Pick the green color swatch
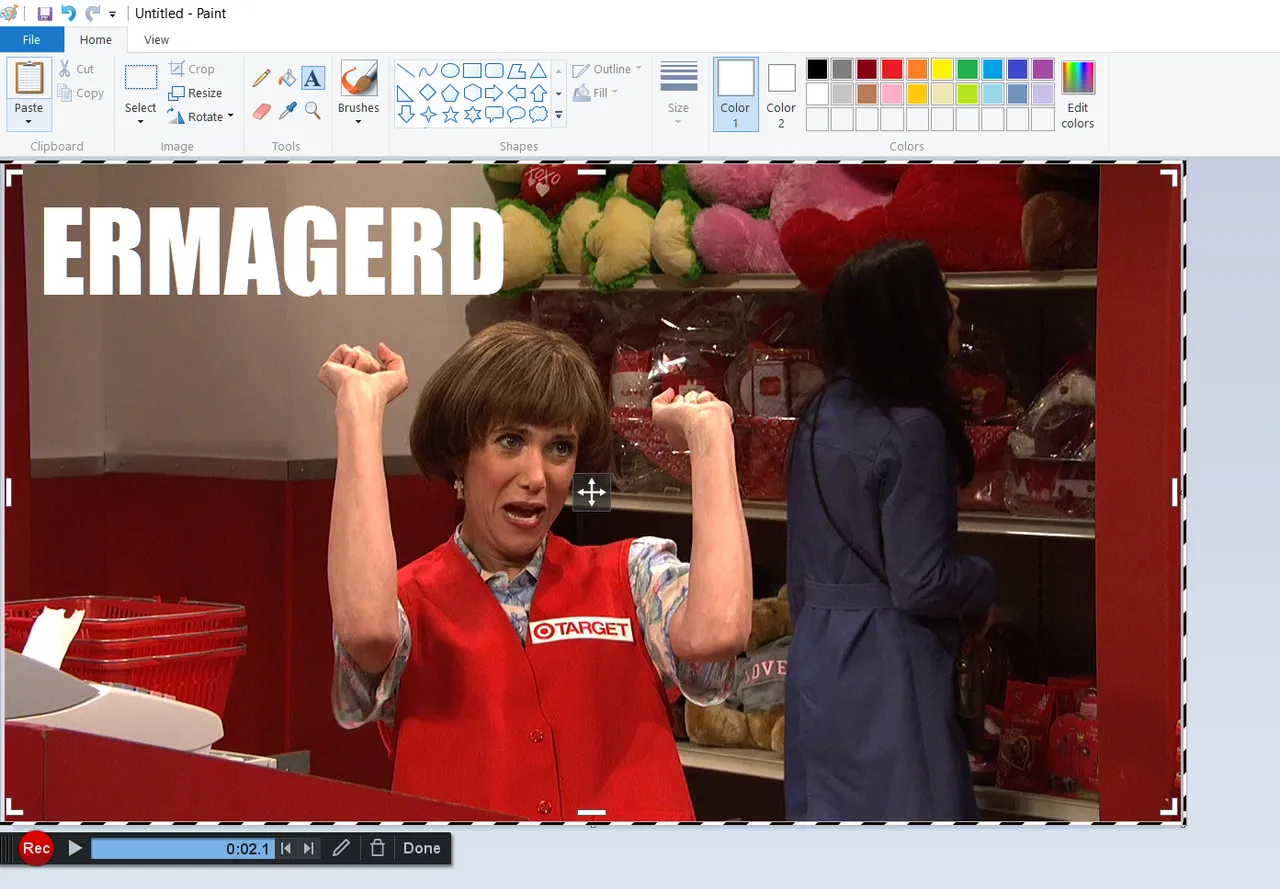Image resolution: width=1280 pixels, height=889 pixels. 967,69
